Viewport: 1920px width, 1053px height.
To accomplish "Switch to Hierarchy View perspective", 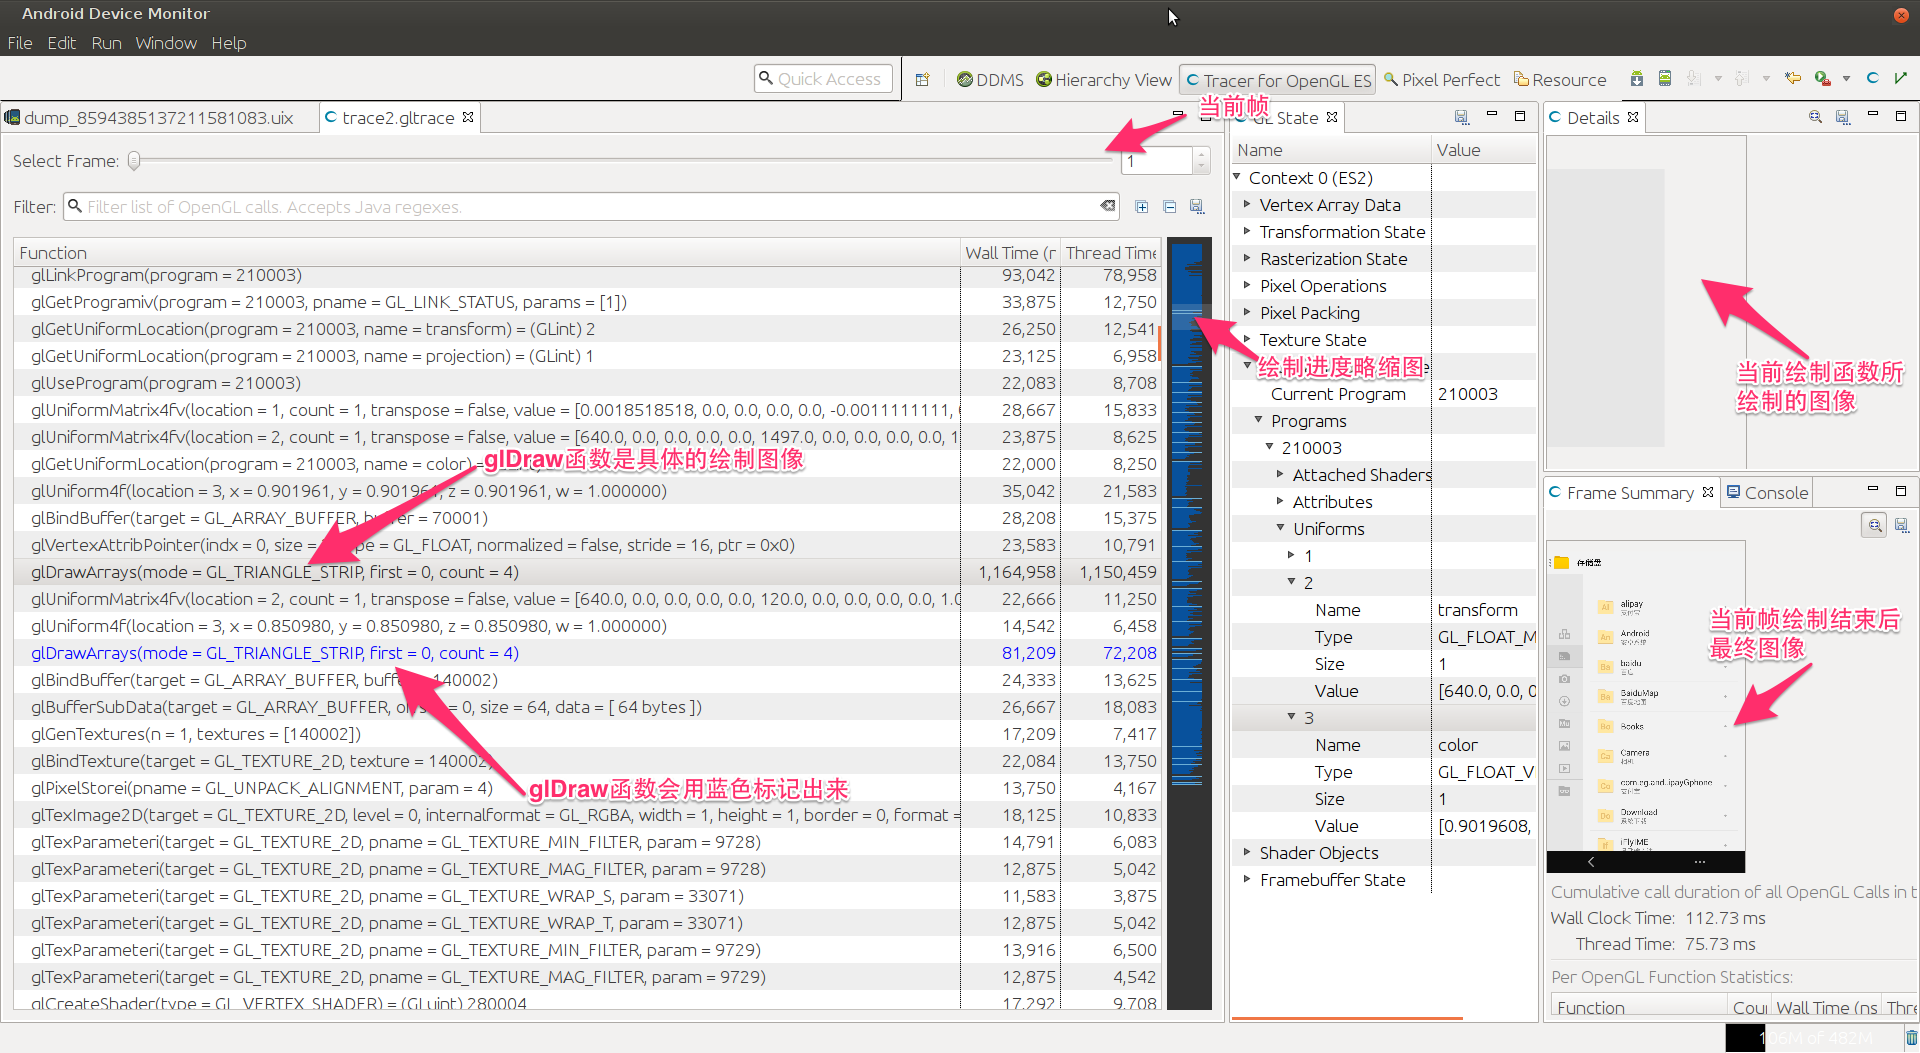I will coord(1104,80).
